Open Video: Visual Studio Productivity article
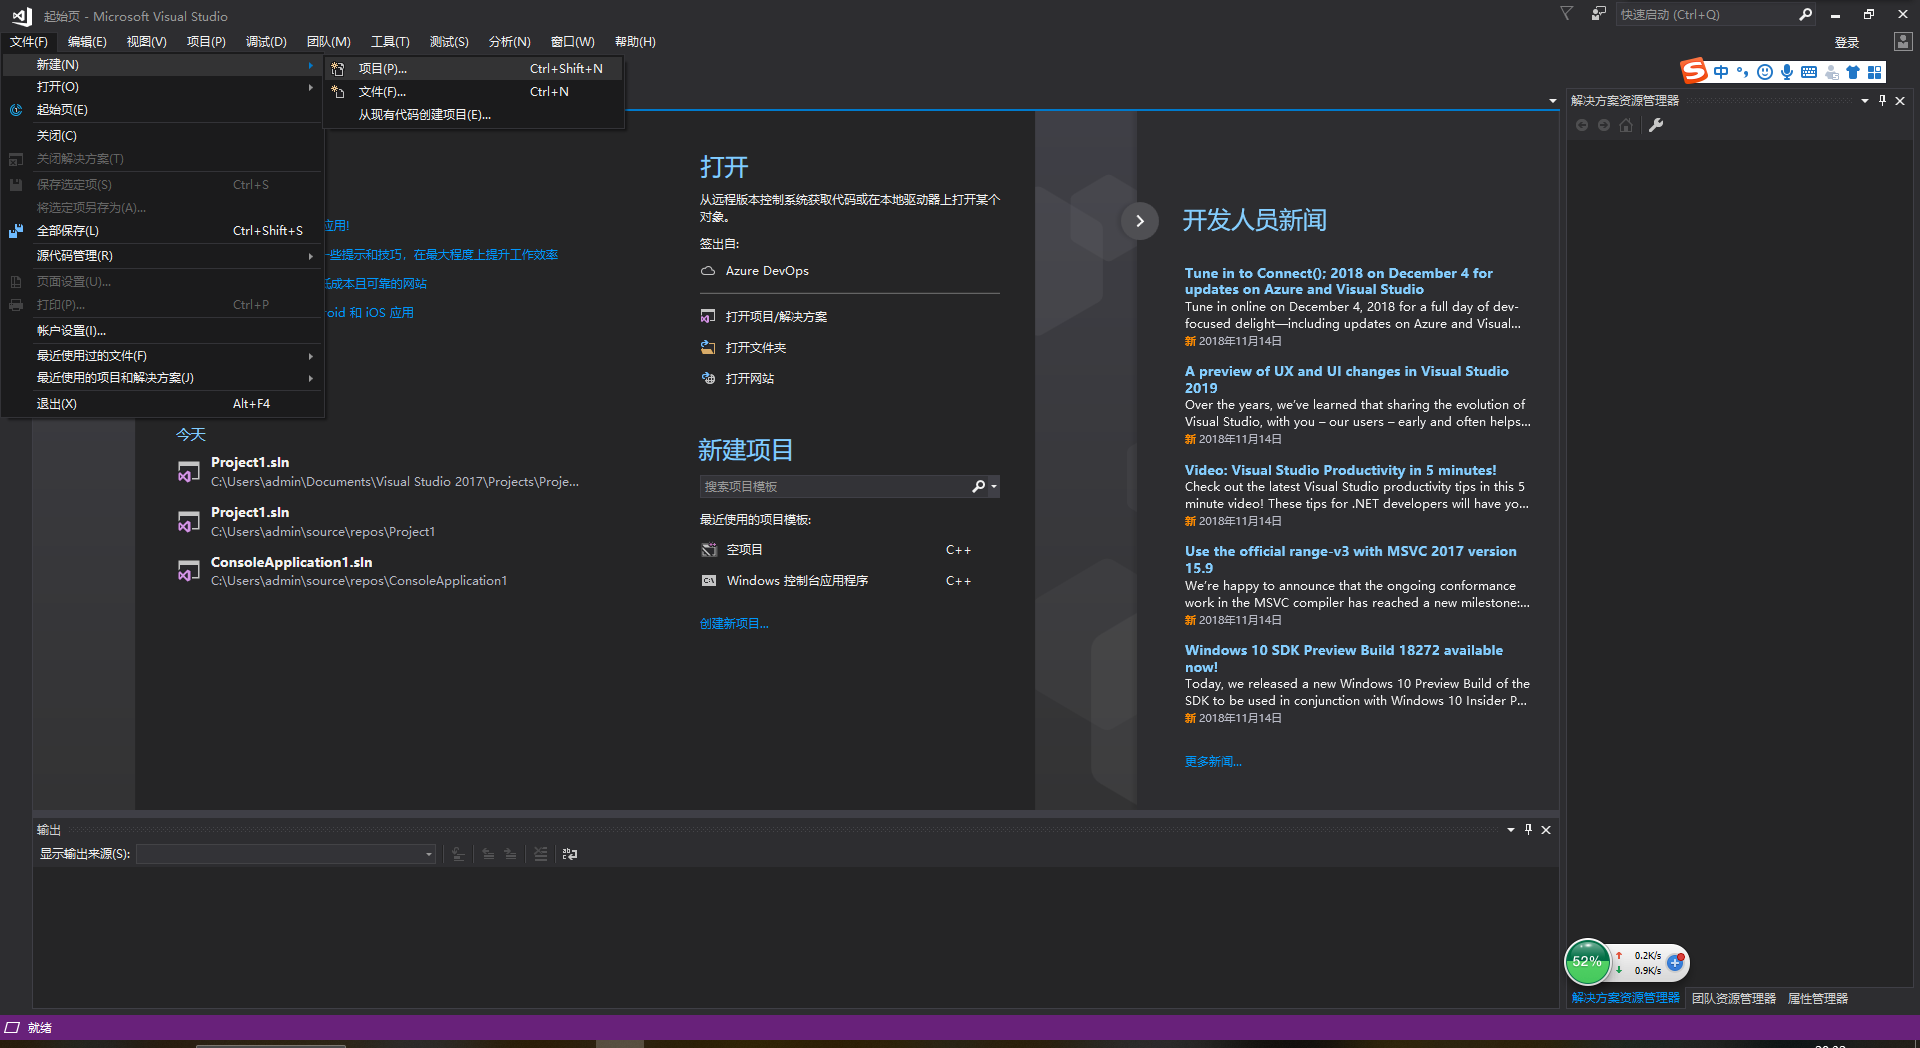This screenshot has height=1048, width=1920. (x=1340, y=470)
